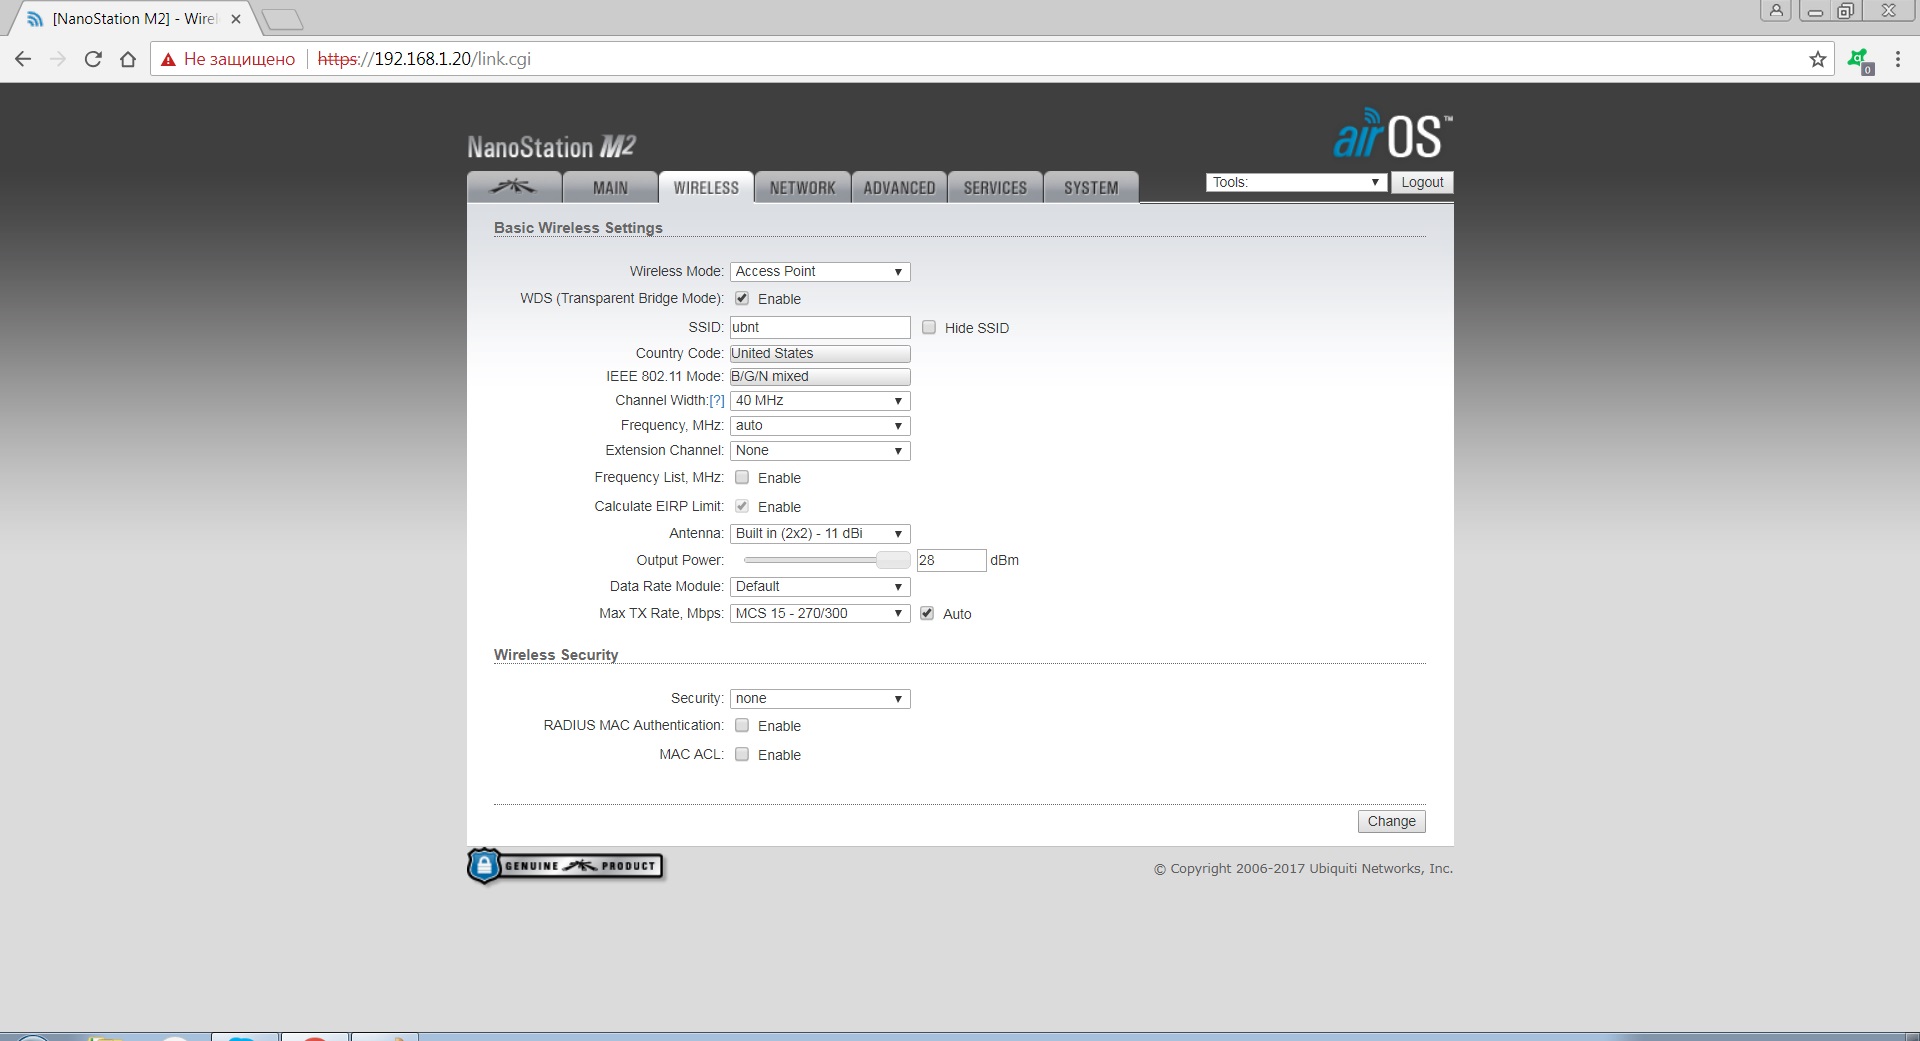
Task: Switch to the MAIN tab
Action: tap(610, 187)
